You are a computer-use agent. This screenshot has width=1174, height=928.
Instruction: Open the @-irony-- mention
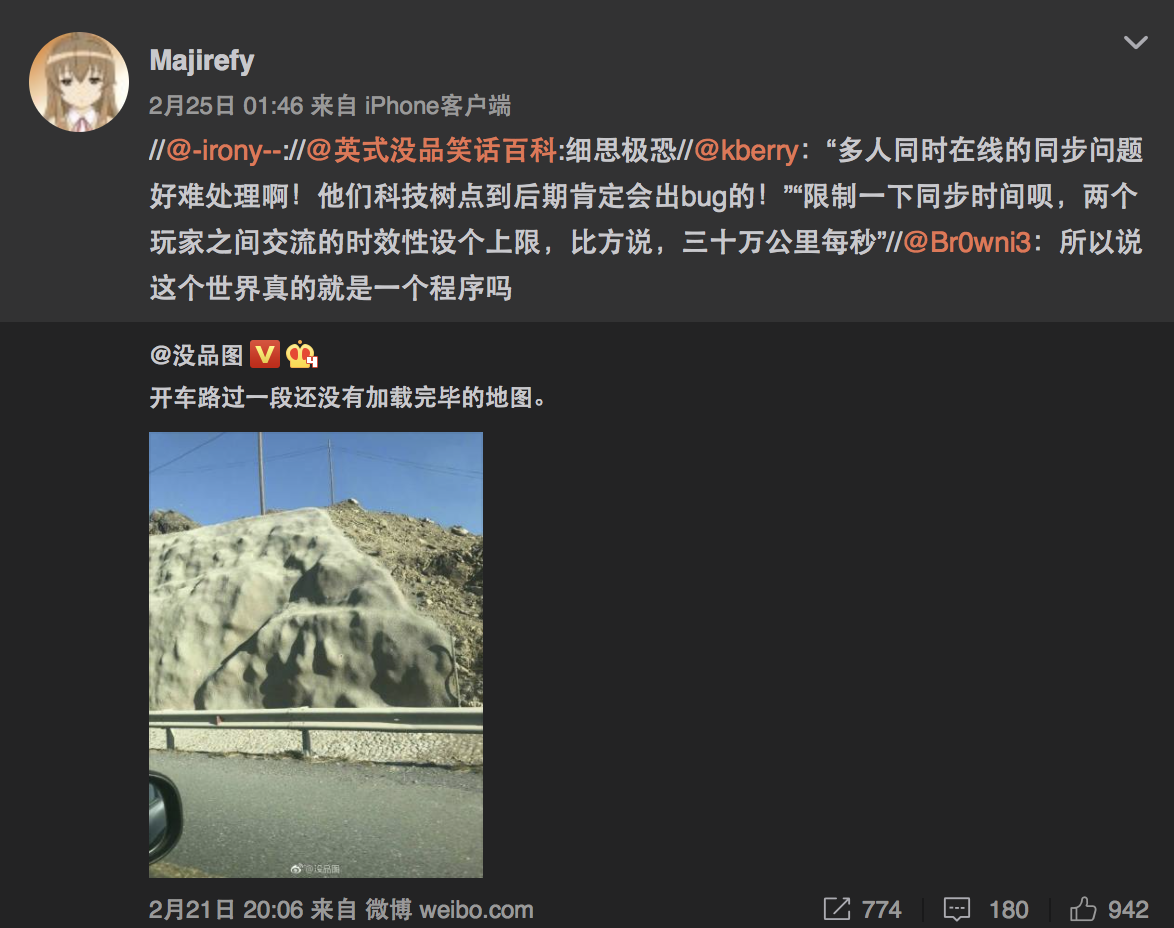click(x=224, y=151)
